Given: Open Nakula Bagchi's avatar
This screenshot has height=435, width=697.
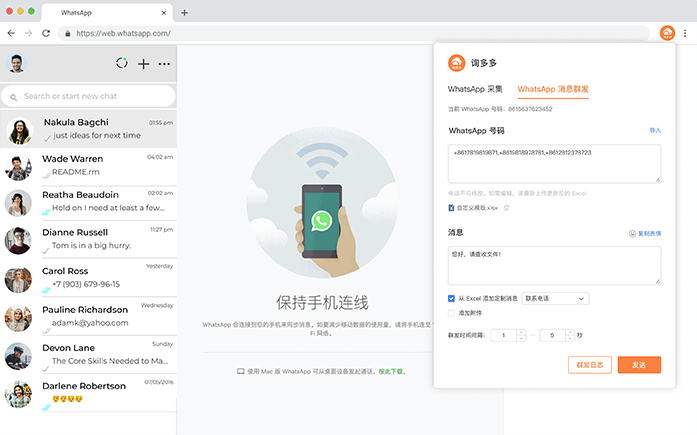Looking at the screenshot, I should [x=20, y=131].
